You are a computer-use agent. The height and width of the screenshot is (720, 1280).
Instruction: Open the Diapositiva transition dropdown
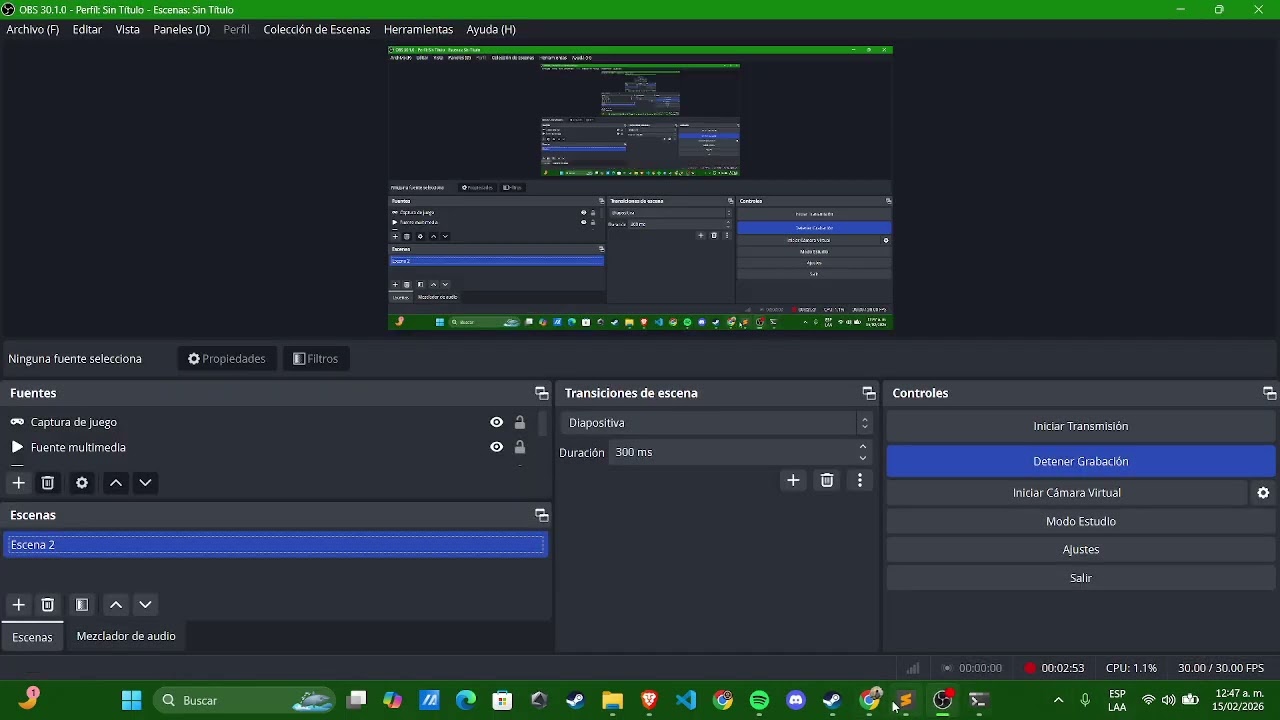pyautogui.click(x=716, y=423)
